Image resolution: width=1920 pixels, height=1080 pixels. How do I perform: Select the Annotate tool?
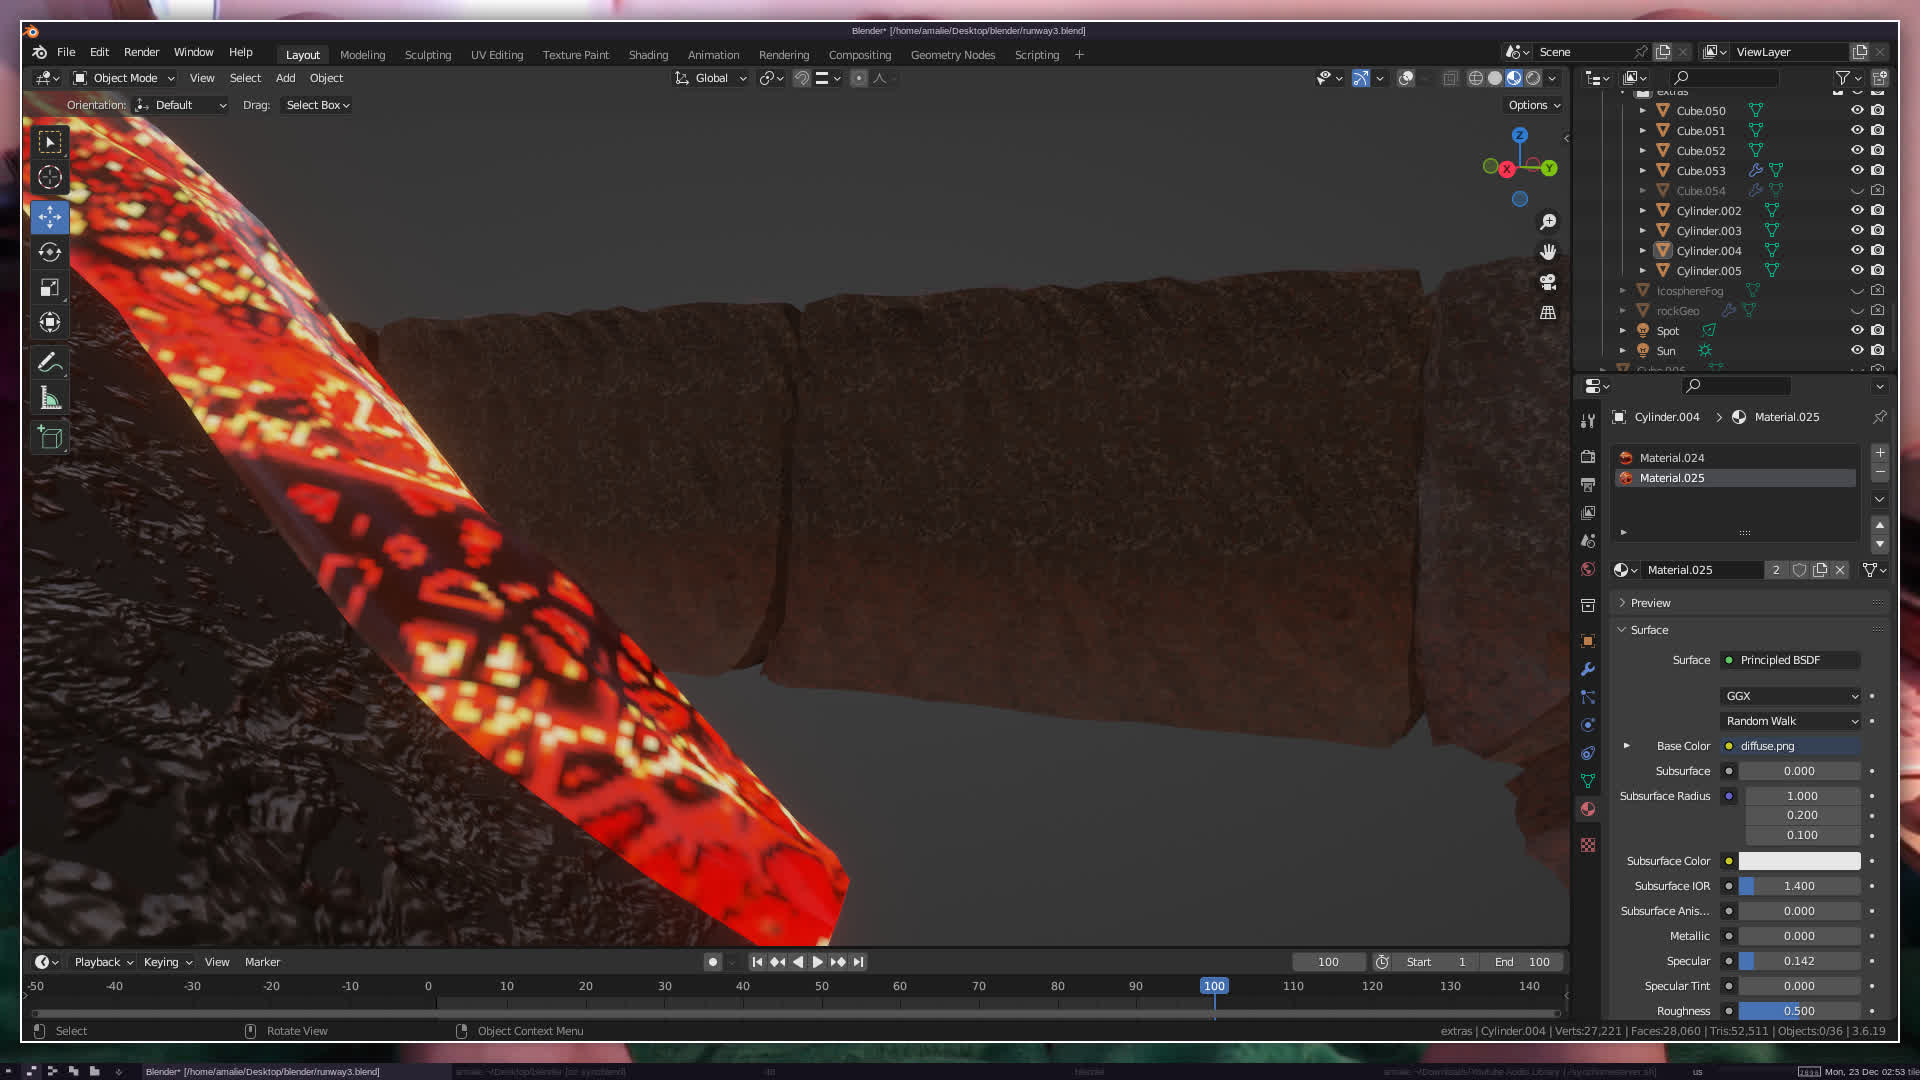(50, 362)
